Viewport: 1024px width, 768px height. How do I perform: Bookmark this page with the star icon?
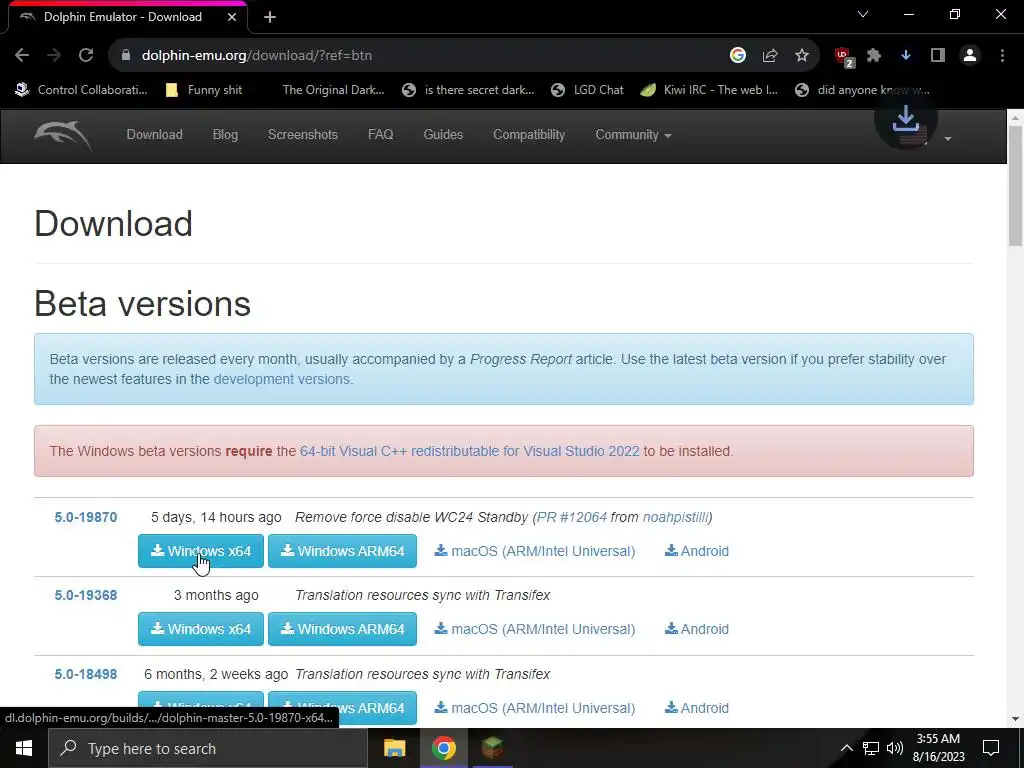coord(802,56)
